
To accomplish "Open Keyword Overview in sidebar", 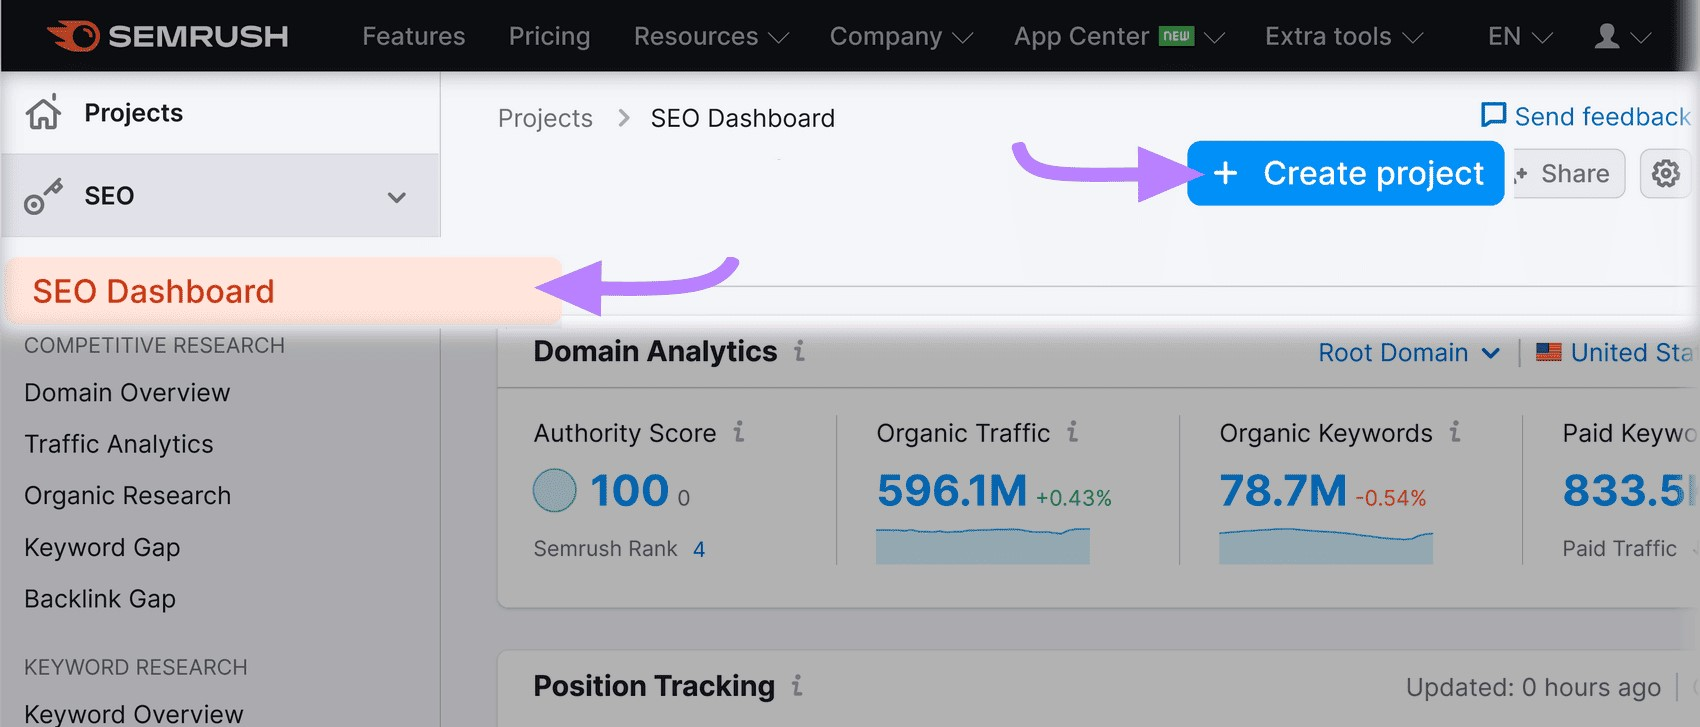I will pos(134,713).
